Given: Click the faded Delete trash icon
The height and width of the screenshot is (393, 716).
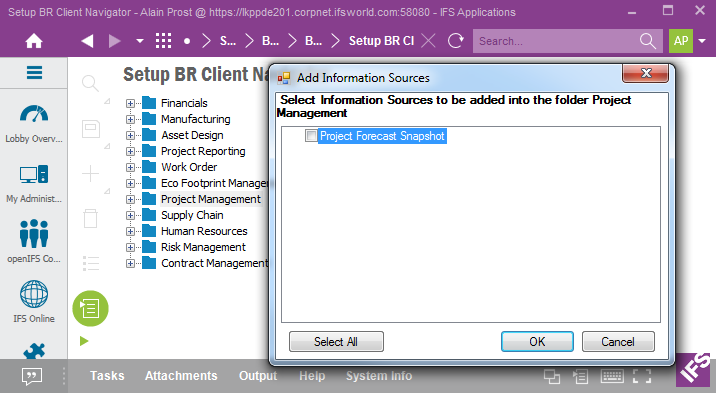Looking at the screenshot, I should [x=90, y=218].
